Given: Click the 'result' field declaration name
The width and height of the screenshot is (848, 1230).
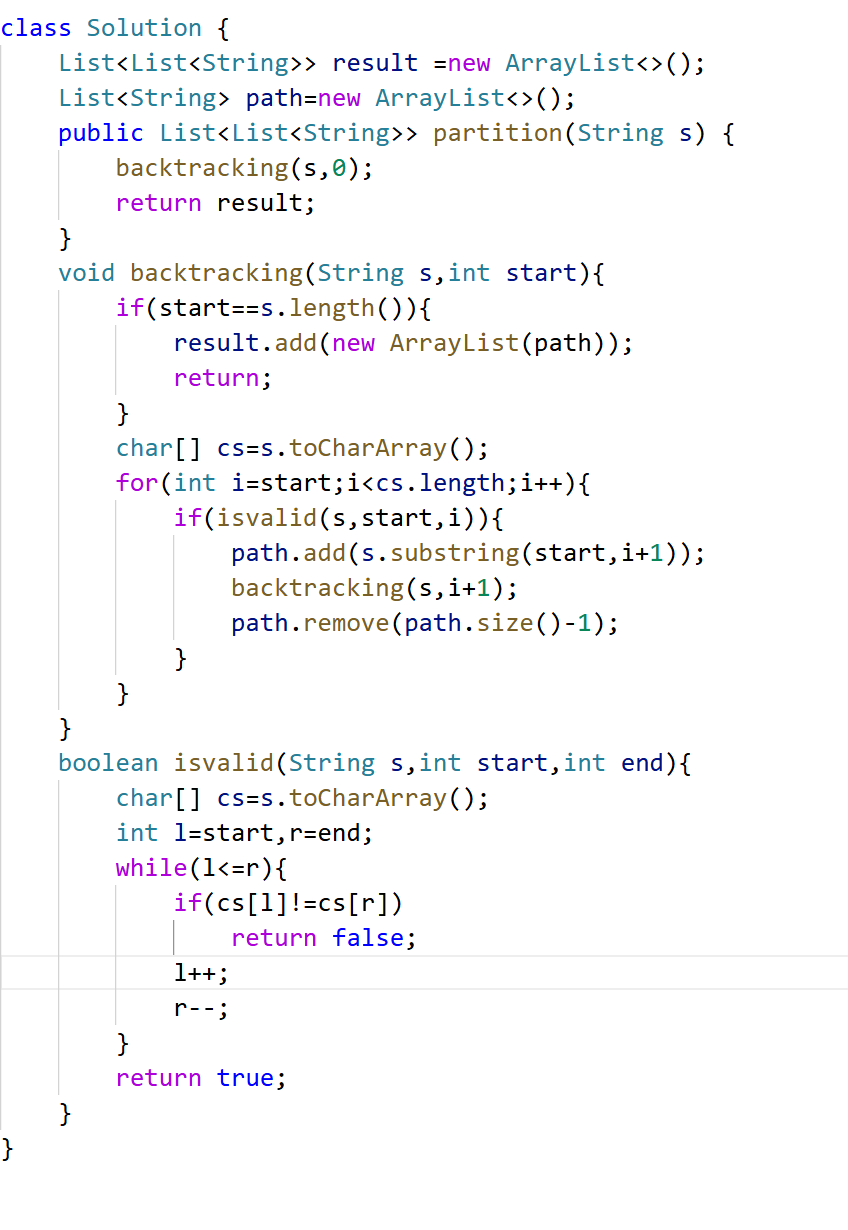Looking at the screenshot, I should 375,63.
